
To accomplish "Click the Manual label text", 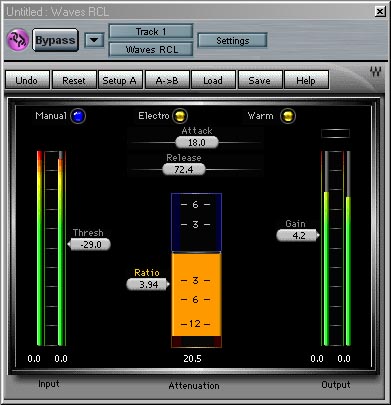I will coord(51,116).
